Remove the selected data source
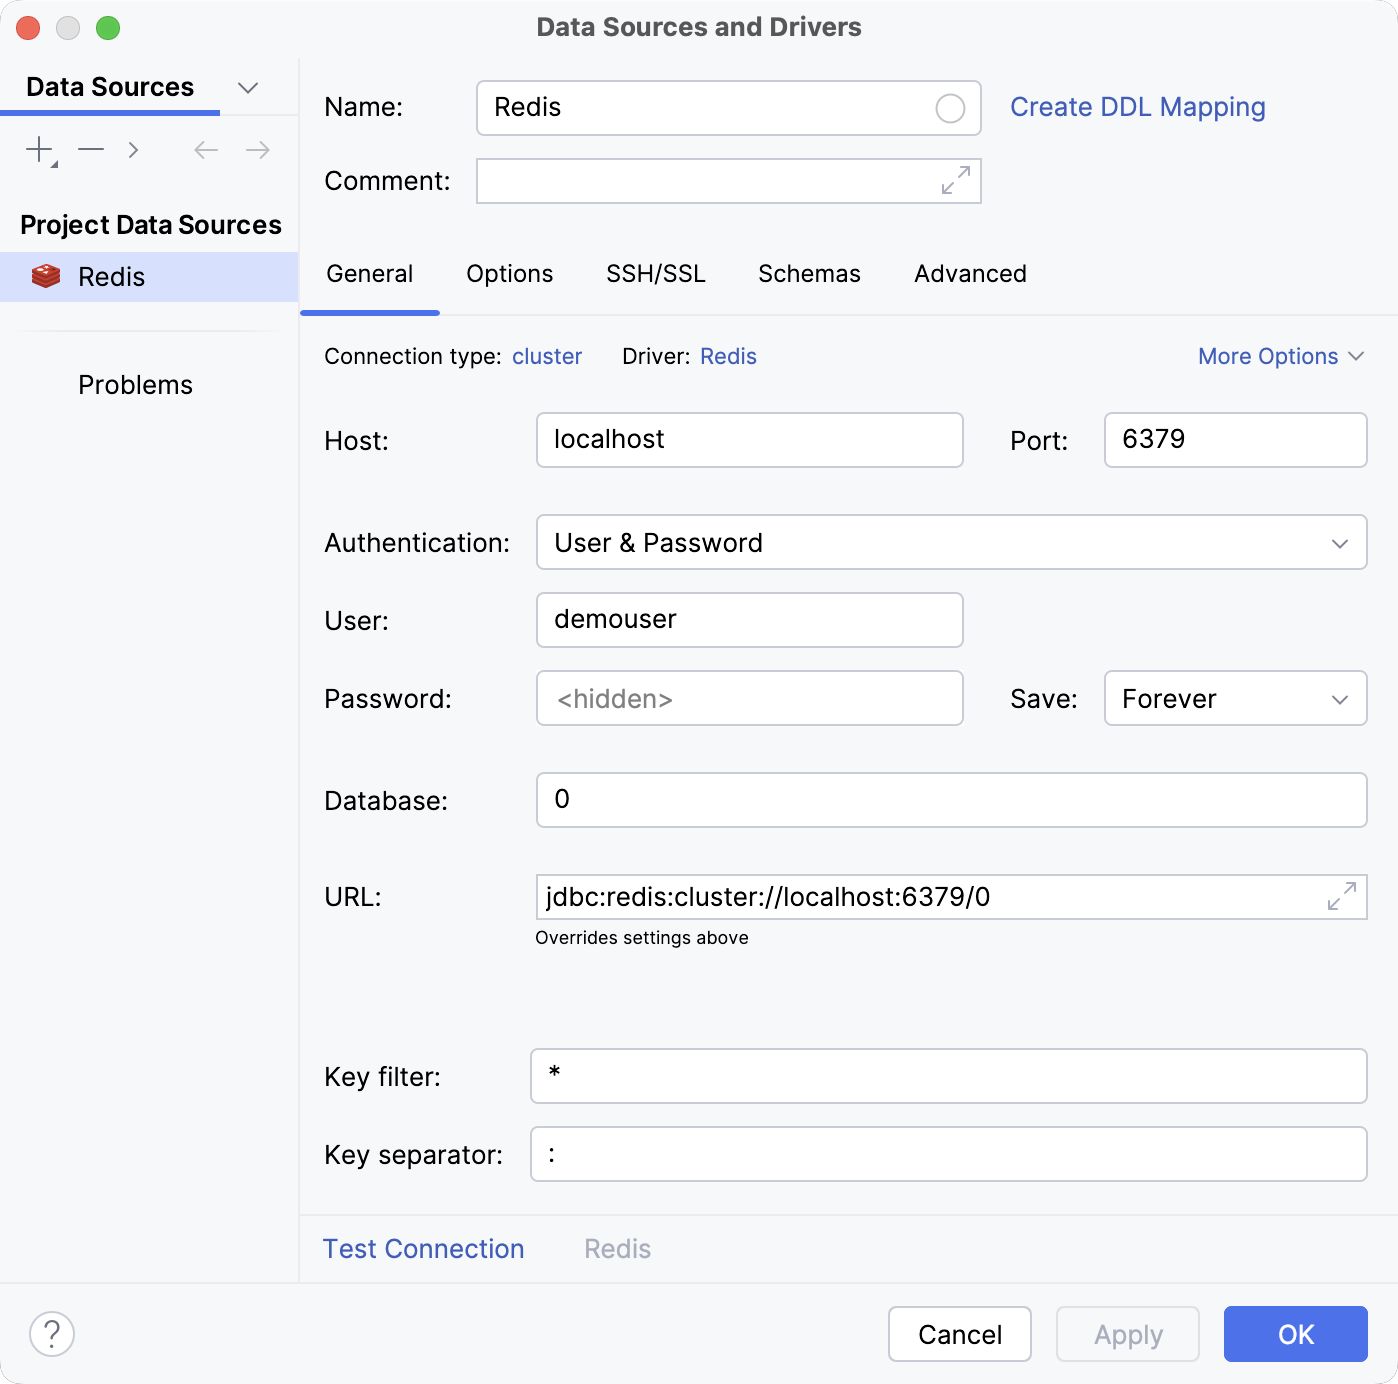The width and height of the screenshot is (1398, 1384). [x=91, y=149]
